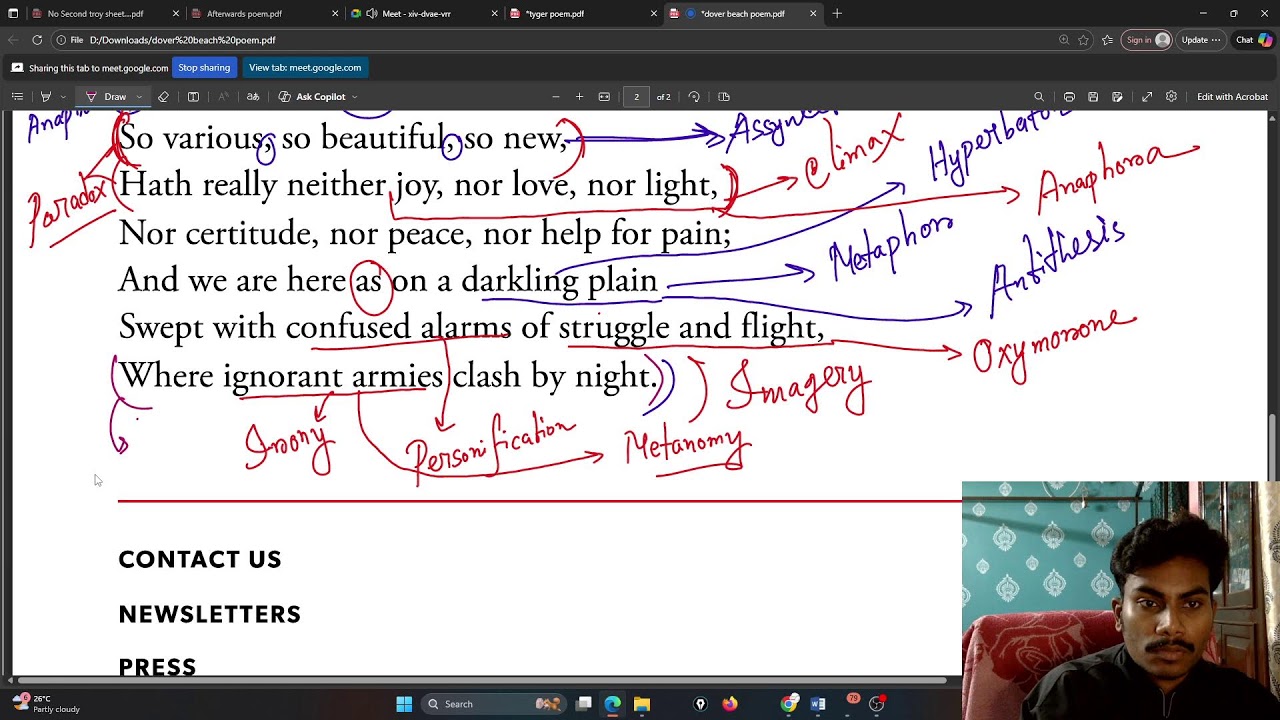The height and width of the screenshot is (720, 1280).
Task: Select the Highlight tool in PDF toolbar
Action: point(45,97)
